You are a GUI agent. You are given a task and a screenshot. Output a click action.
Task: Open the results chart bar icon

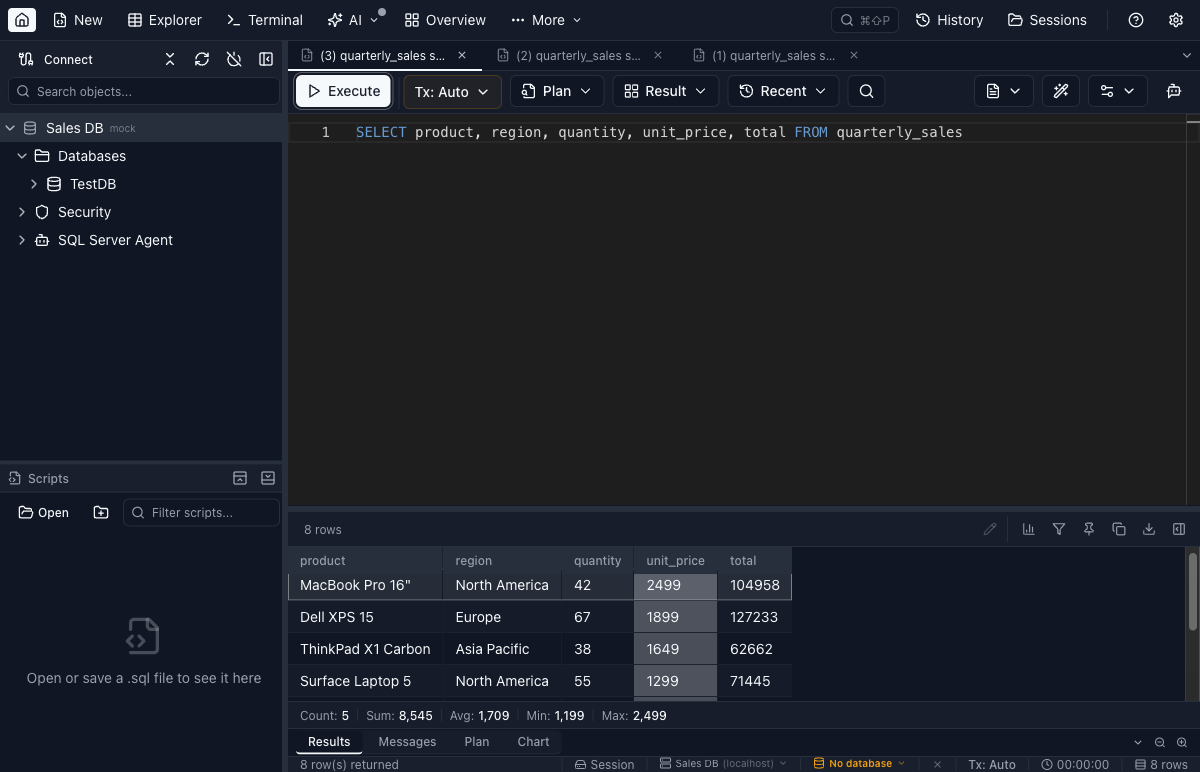1028,529
